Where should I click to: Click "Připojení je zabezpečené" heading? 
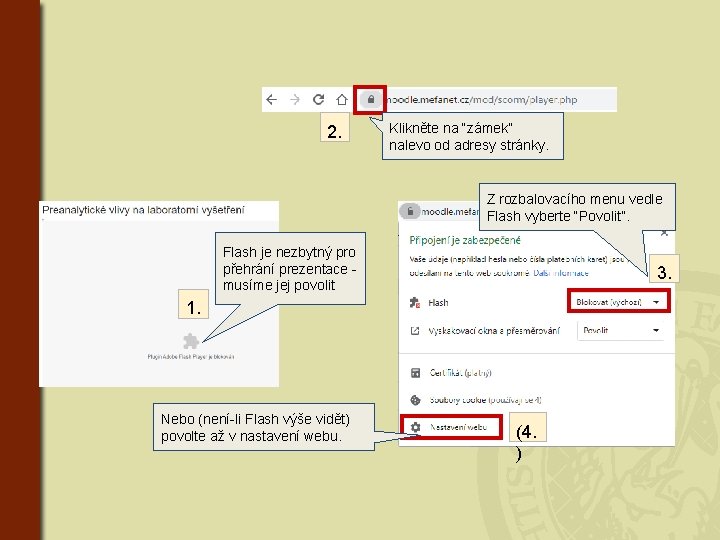pos(465,240)
